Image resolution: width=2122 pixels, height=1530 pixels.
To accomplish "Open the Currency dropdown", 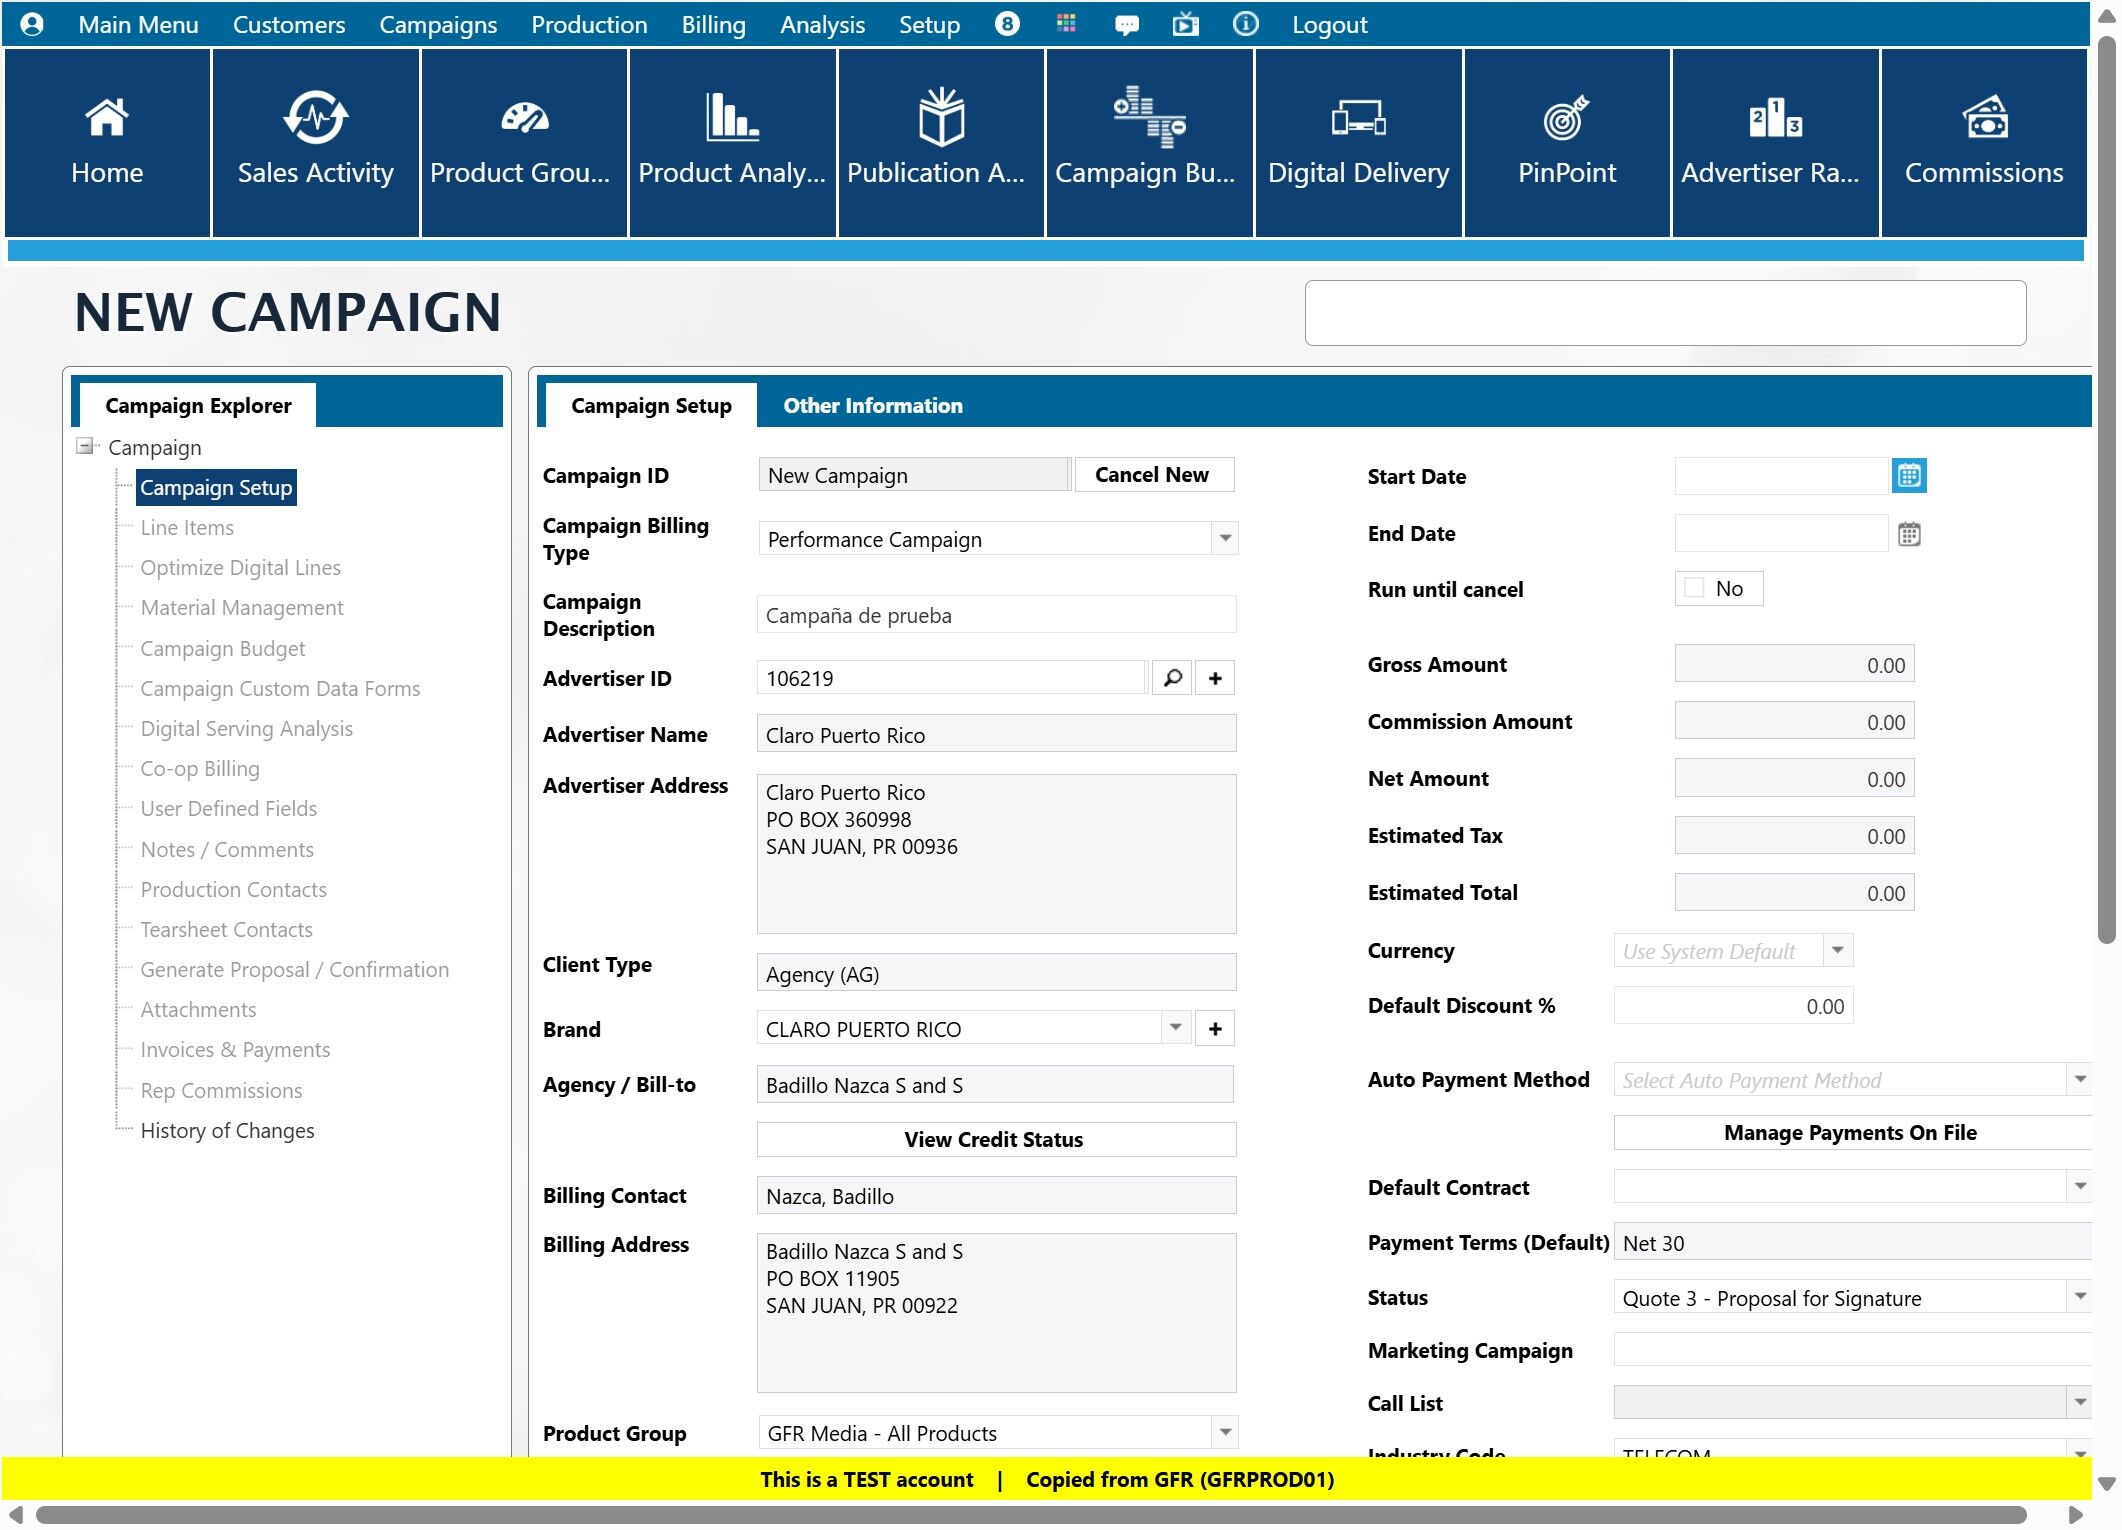I will click(1837, 950).
